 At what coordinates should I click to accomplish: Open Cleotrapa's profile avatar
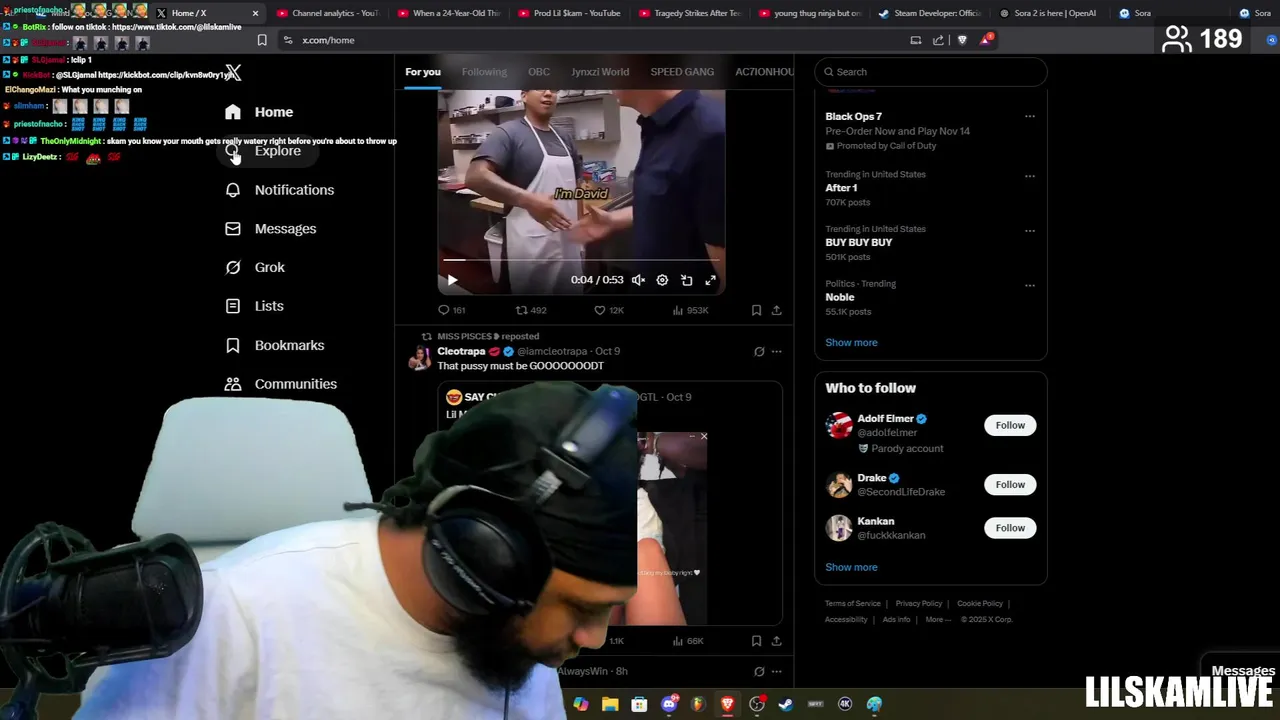click(x=419, y=358)
